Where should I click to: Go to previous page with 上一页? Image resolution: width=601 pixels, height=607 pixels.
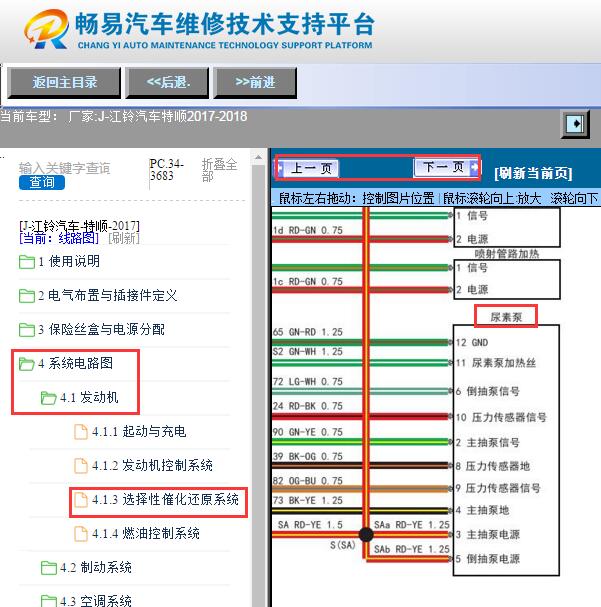(x=308, y=168)
